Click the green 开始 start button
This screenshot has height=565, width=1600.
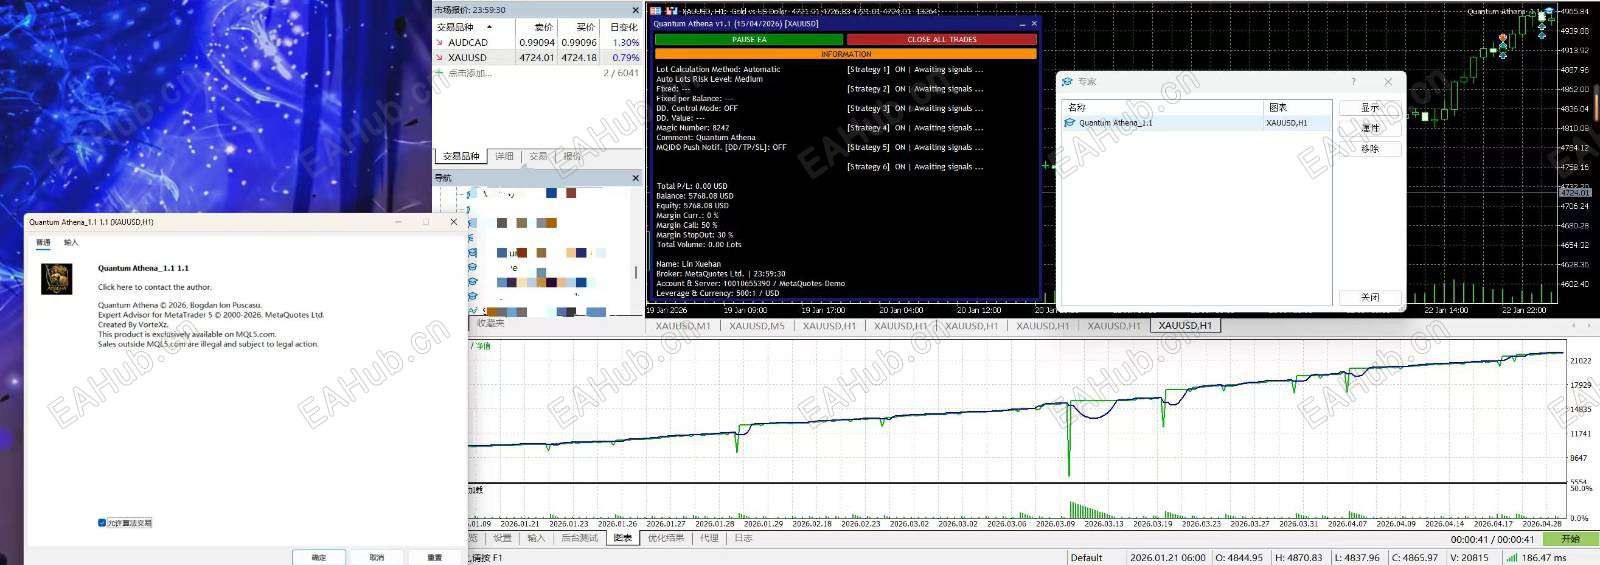(1570, 538)
